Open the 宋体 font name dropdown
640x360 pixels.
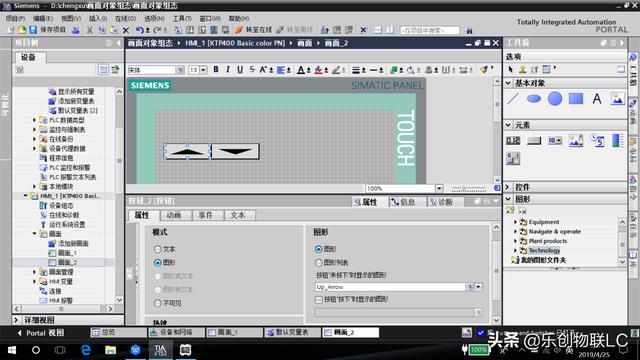tap(180, 70)
